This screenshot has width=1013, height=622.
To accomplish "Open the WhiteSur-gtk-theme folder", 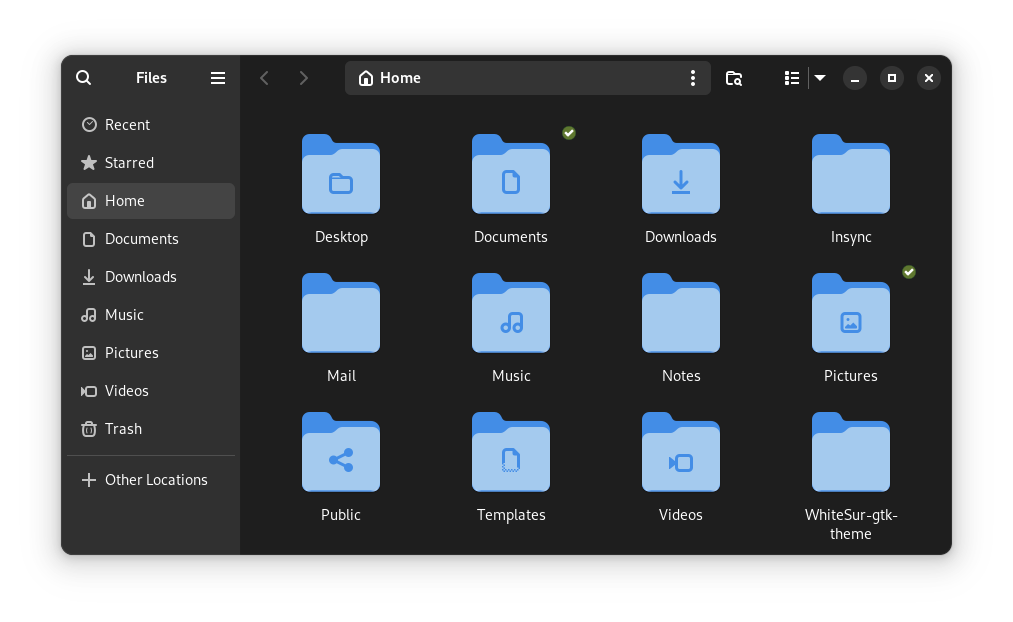I will 850,452.
